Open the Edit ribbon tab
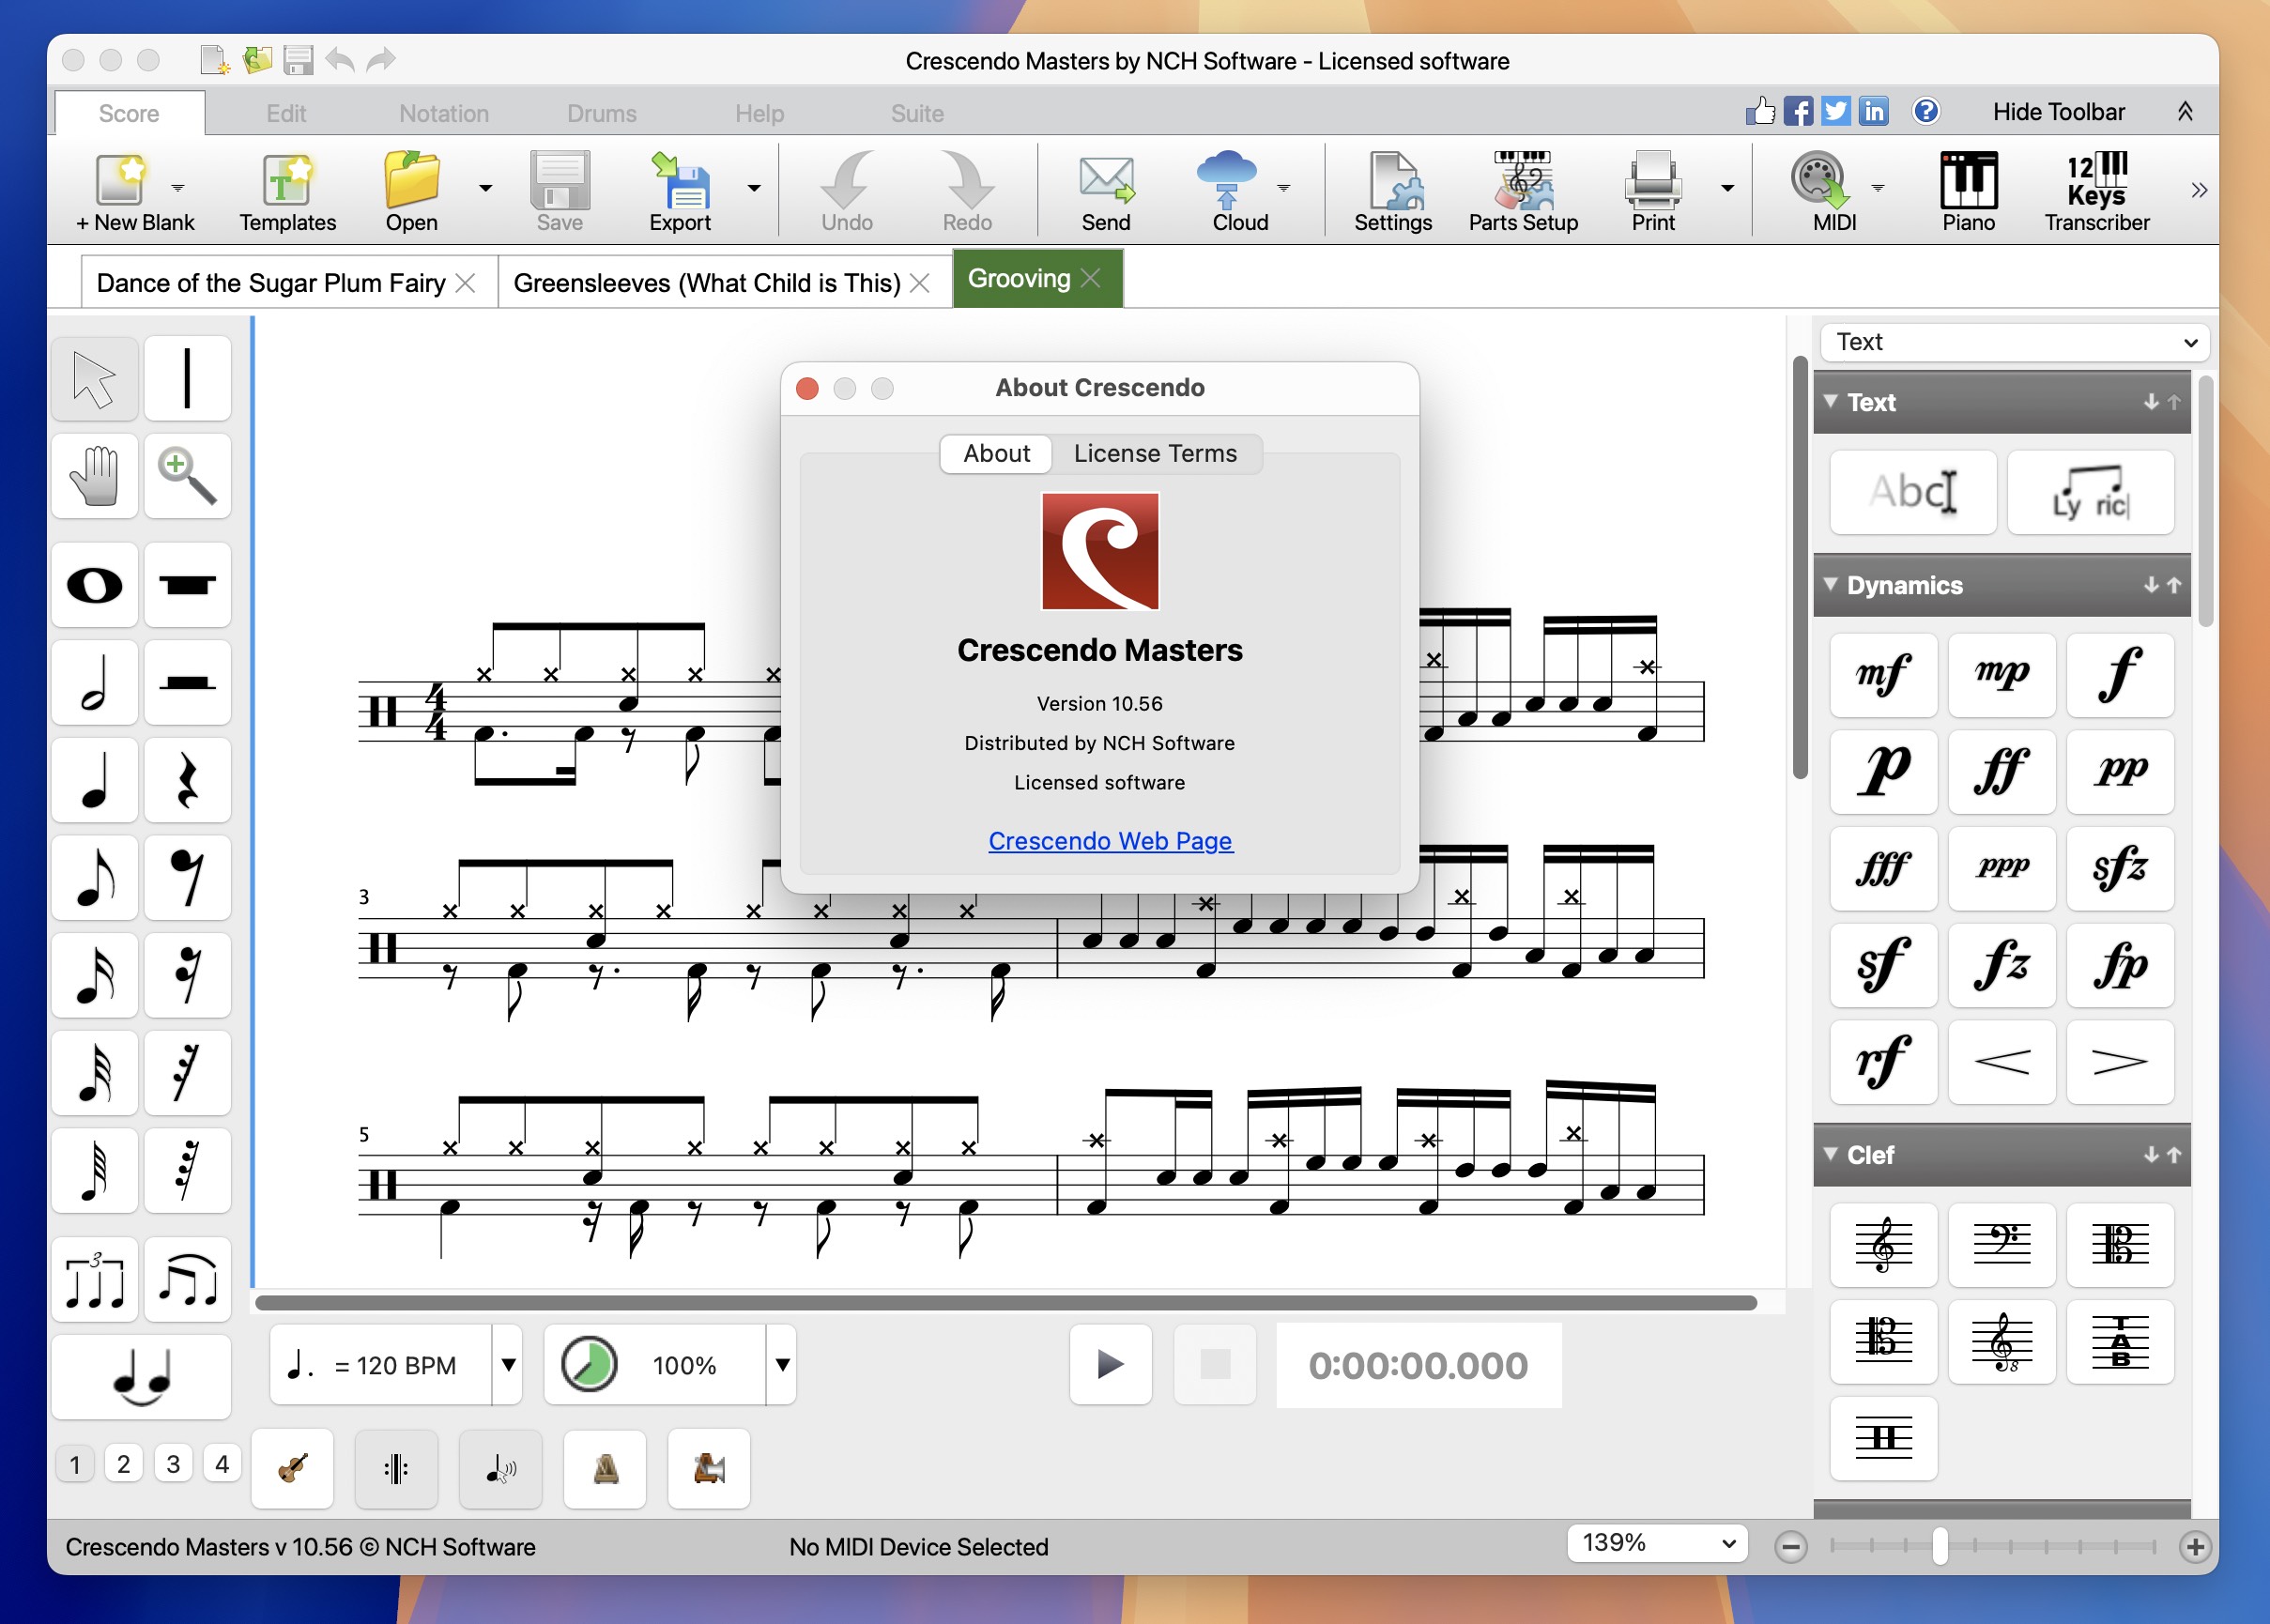The image size is (2270, 1624). pos(286,113)
